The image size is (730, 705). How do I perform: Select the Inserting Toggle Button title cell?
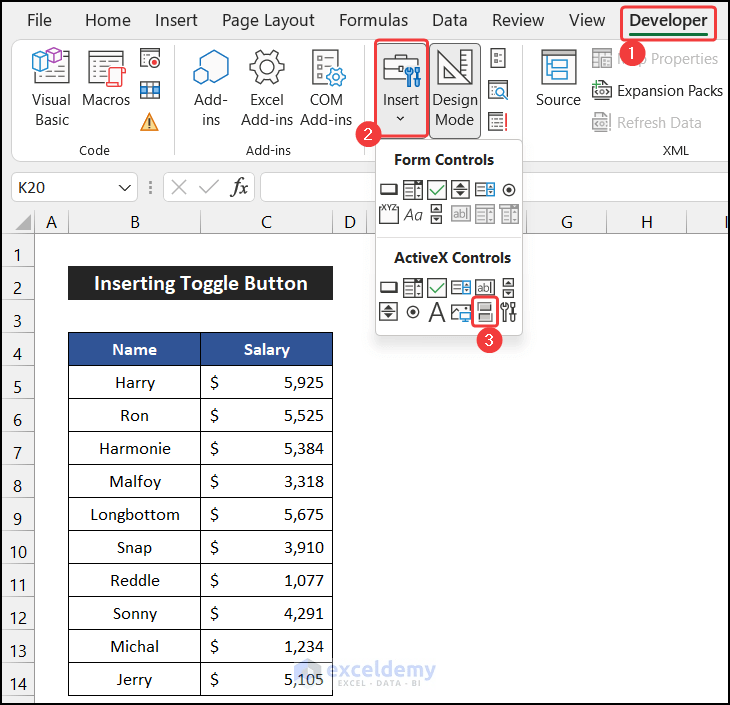pyautogui.click(x=200, y=283)
